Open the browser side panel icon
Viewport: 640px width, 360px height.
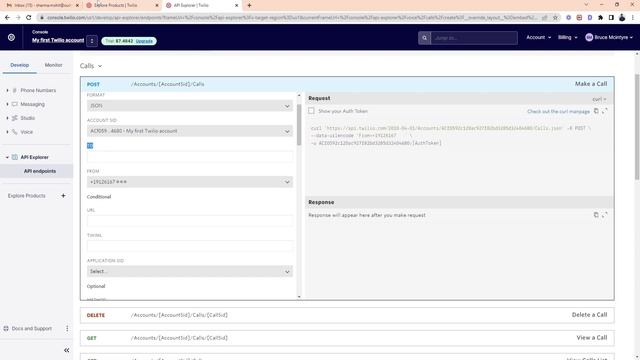tap(611, 18)
